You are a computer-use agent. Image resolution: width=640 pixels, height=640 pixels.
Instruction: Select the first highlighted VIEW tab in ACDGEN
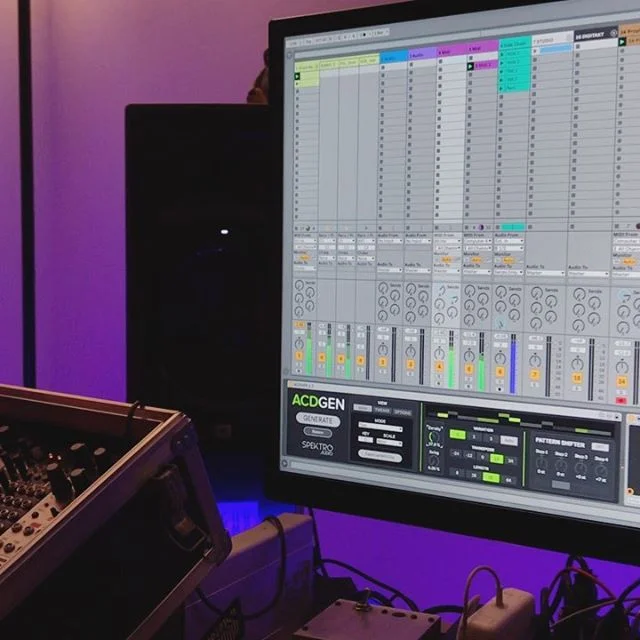[x=362, y=408]
